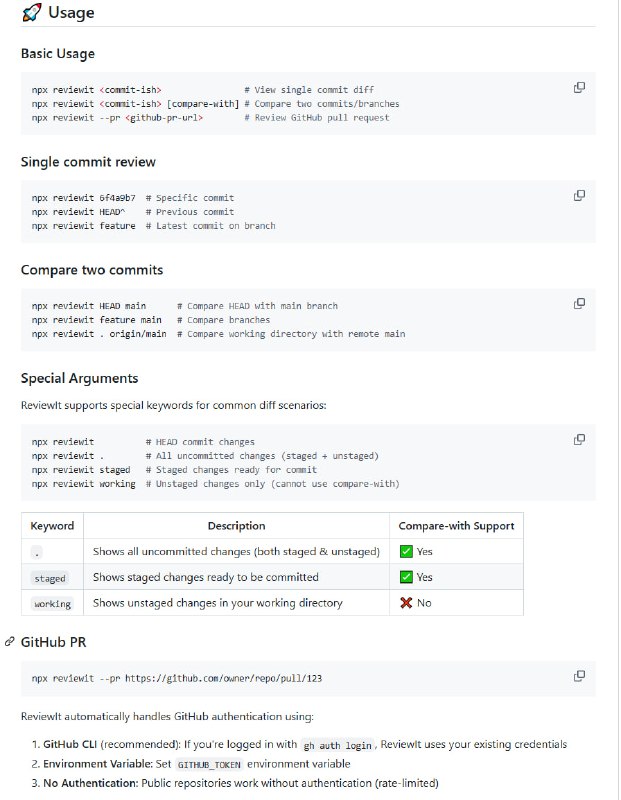Copy the Basic Usage code block
The image size is (621, 800).
click(579, 88)
